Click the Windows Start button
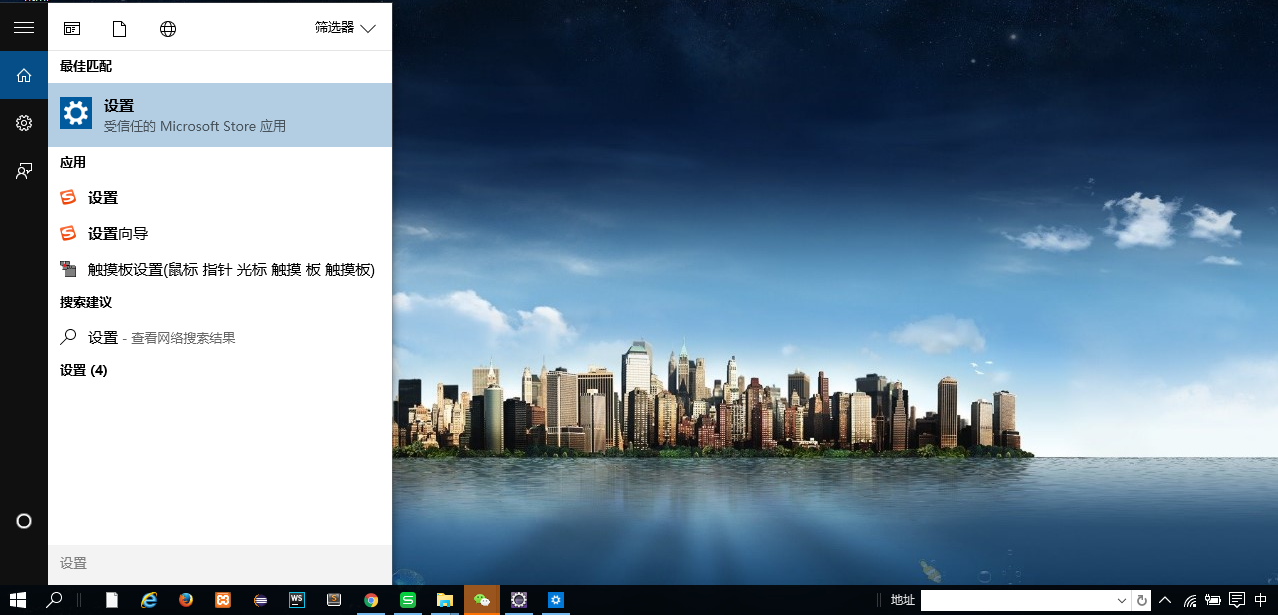 17,600
